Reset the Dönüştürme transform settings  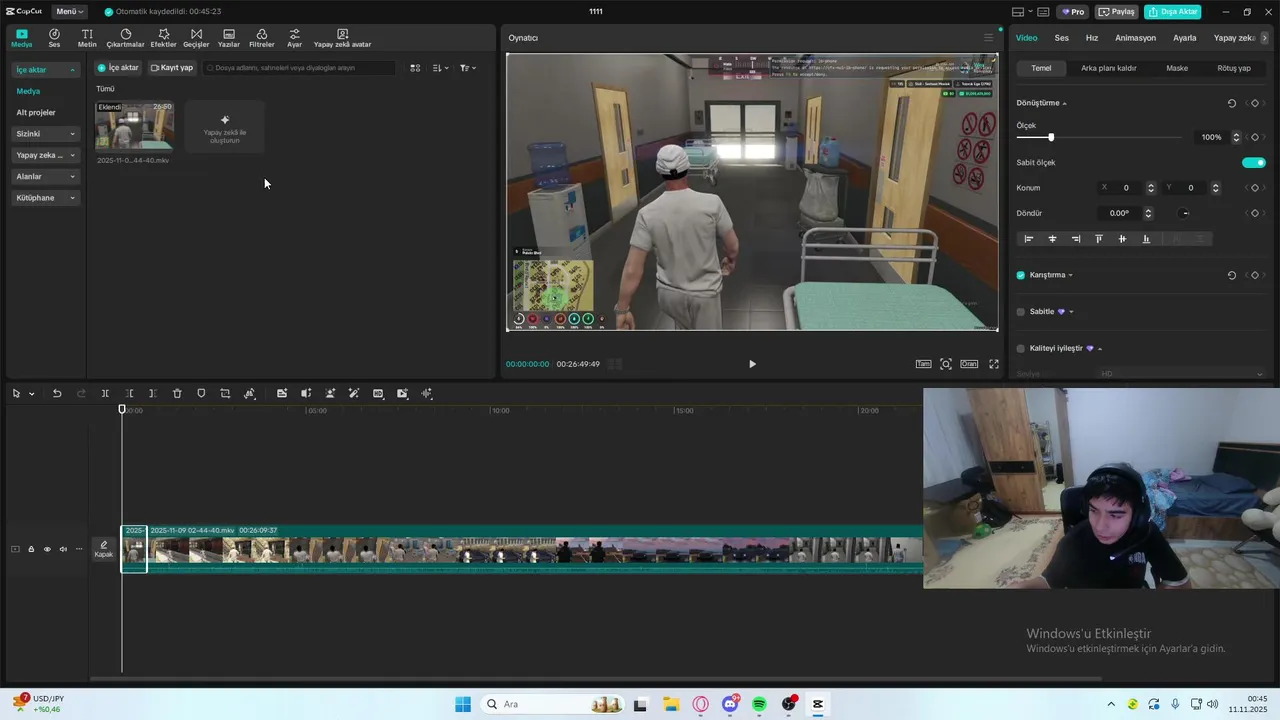[1231, 103]
